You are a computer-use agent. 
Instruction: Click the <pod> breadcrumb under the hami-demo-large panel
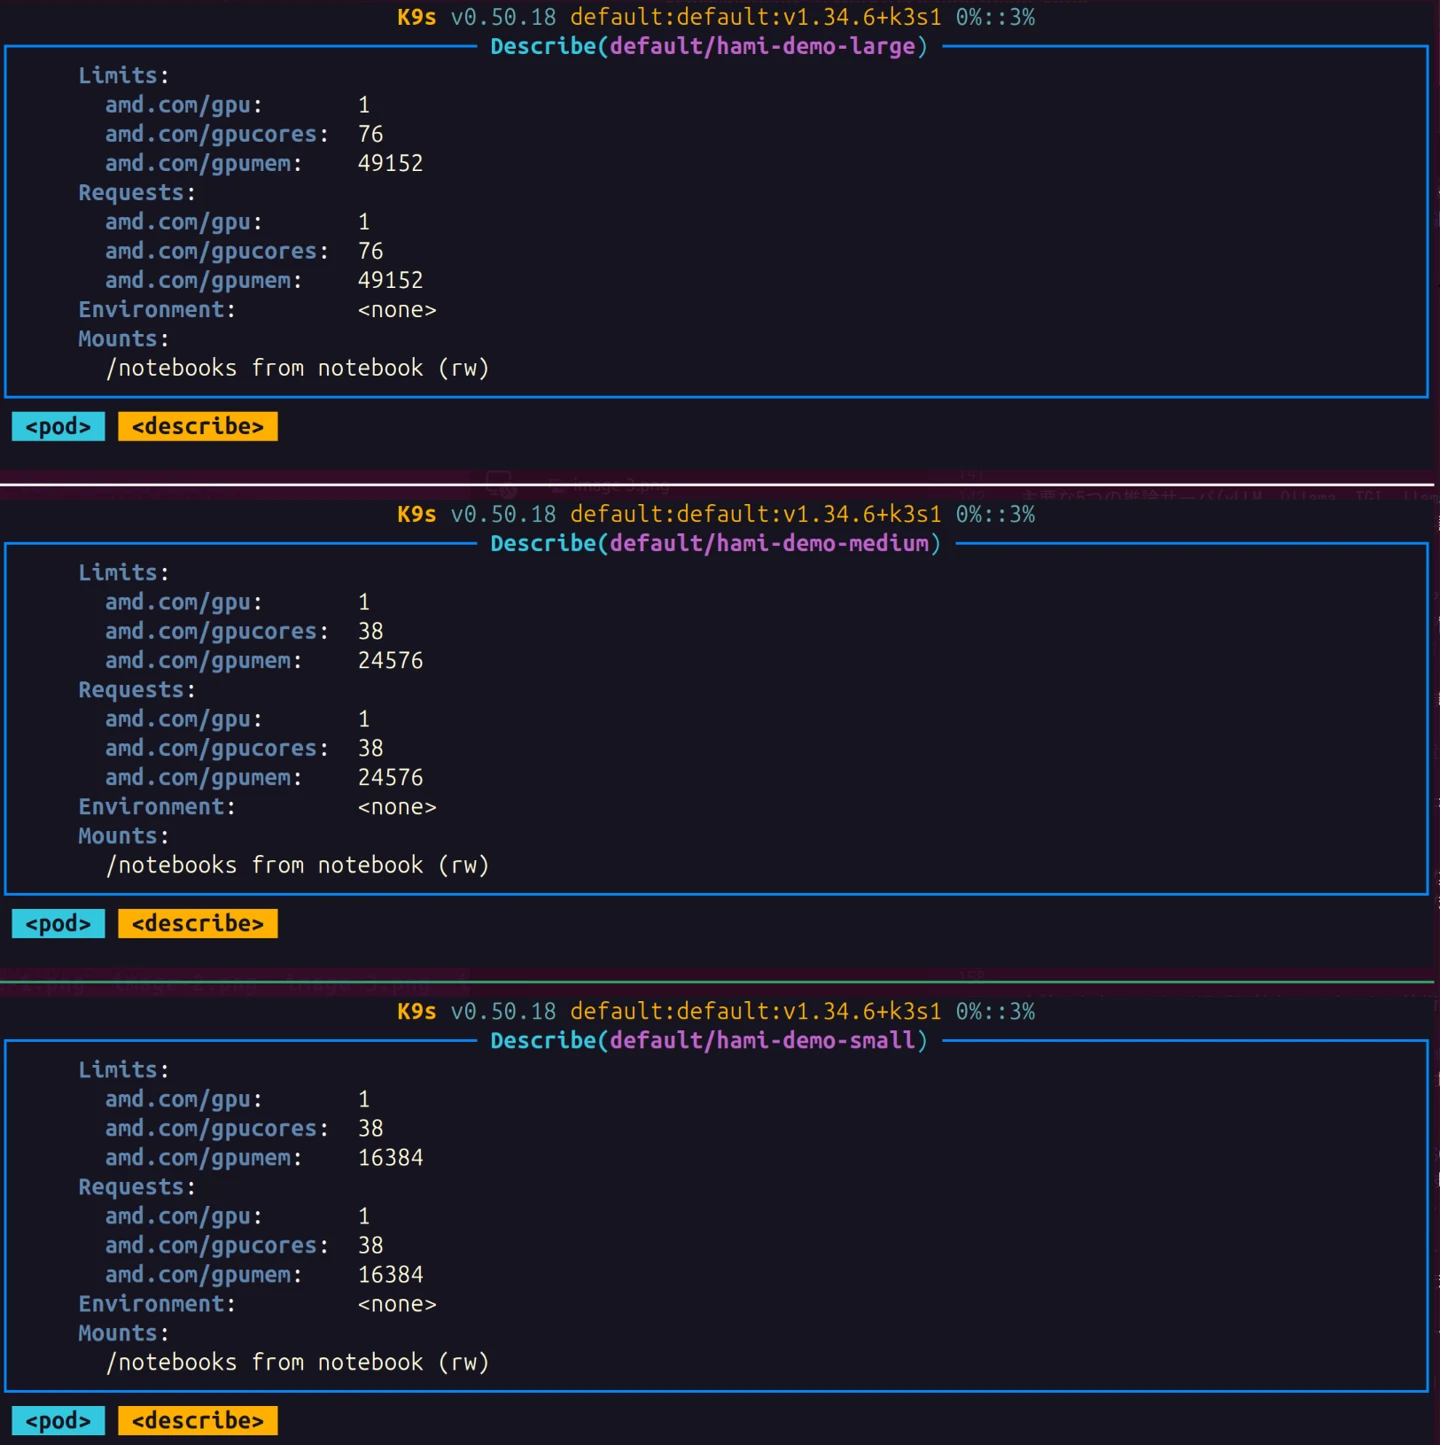(58, 427)
